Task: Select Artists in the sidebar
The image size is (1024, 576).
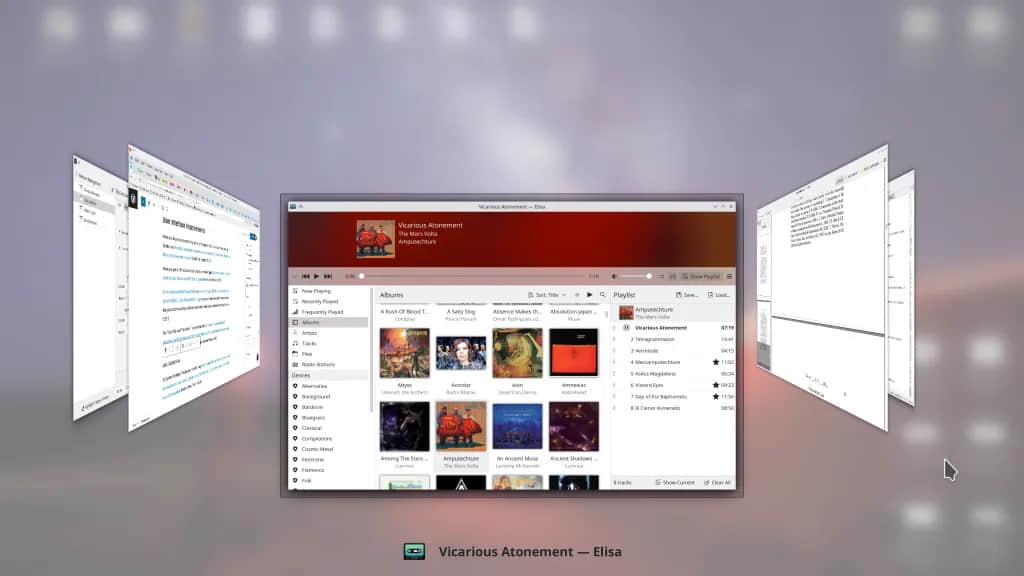Action: [x=330, y=333]
